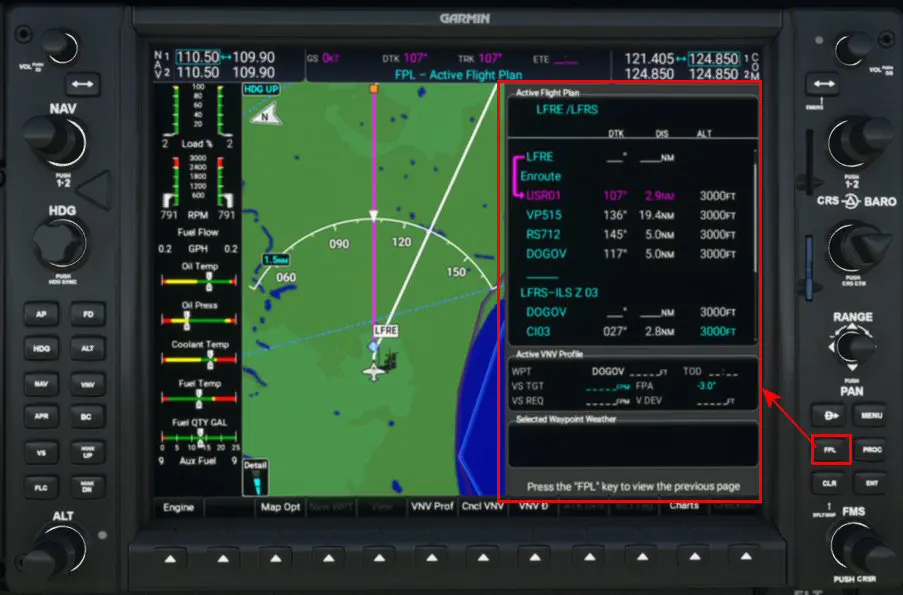Click the COM volume knob
This screenshot has height=595, width=903.
click(852, 48)
